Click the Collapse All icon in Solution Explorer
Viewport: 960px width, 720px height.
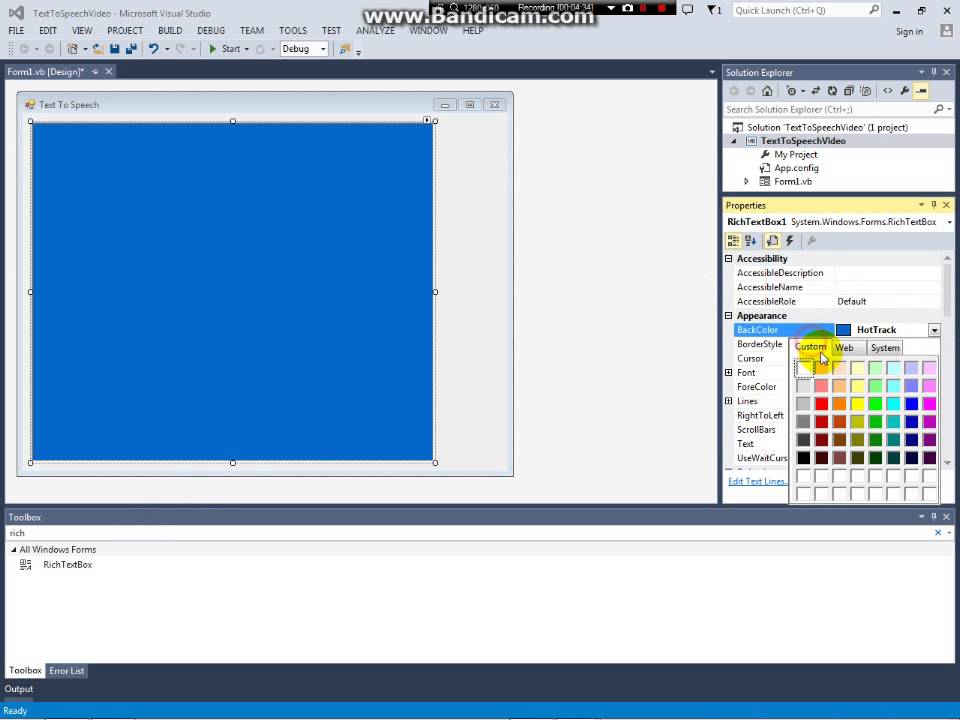click(x=849, y=91)
